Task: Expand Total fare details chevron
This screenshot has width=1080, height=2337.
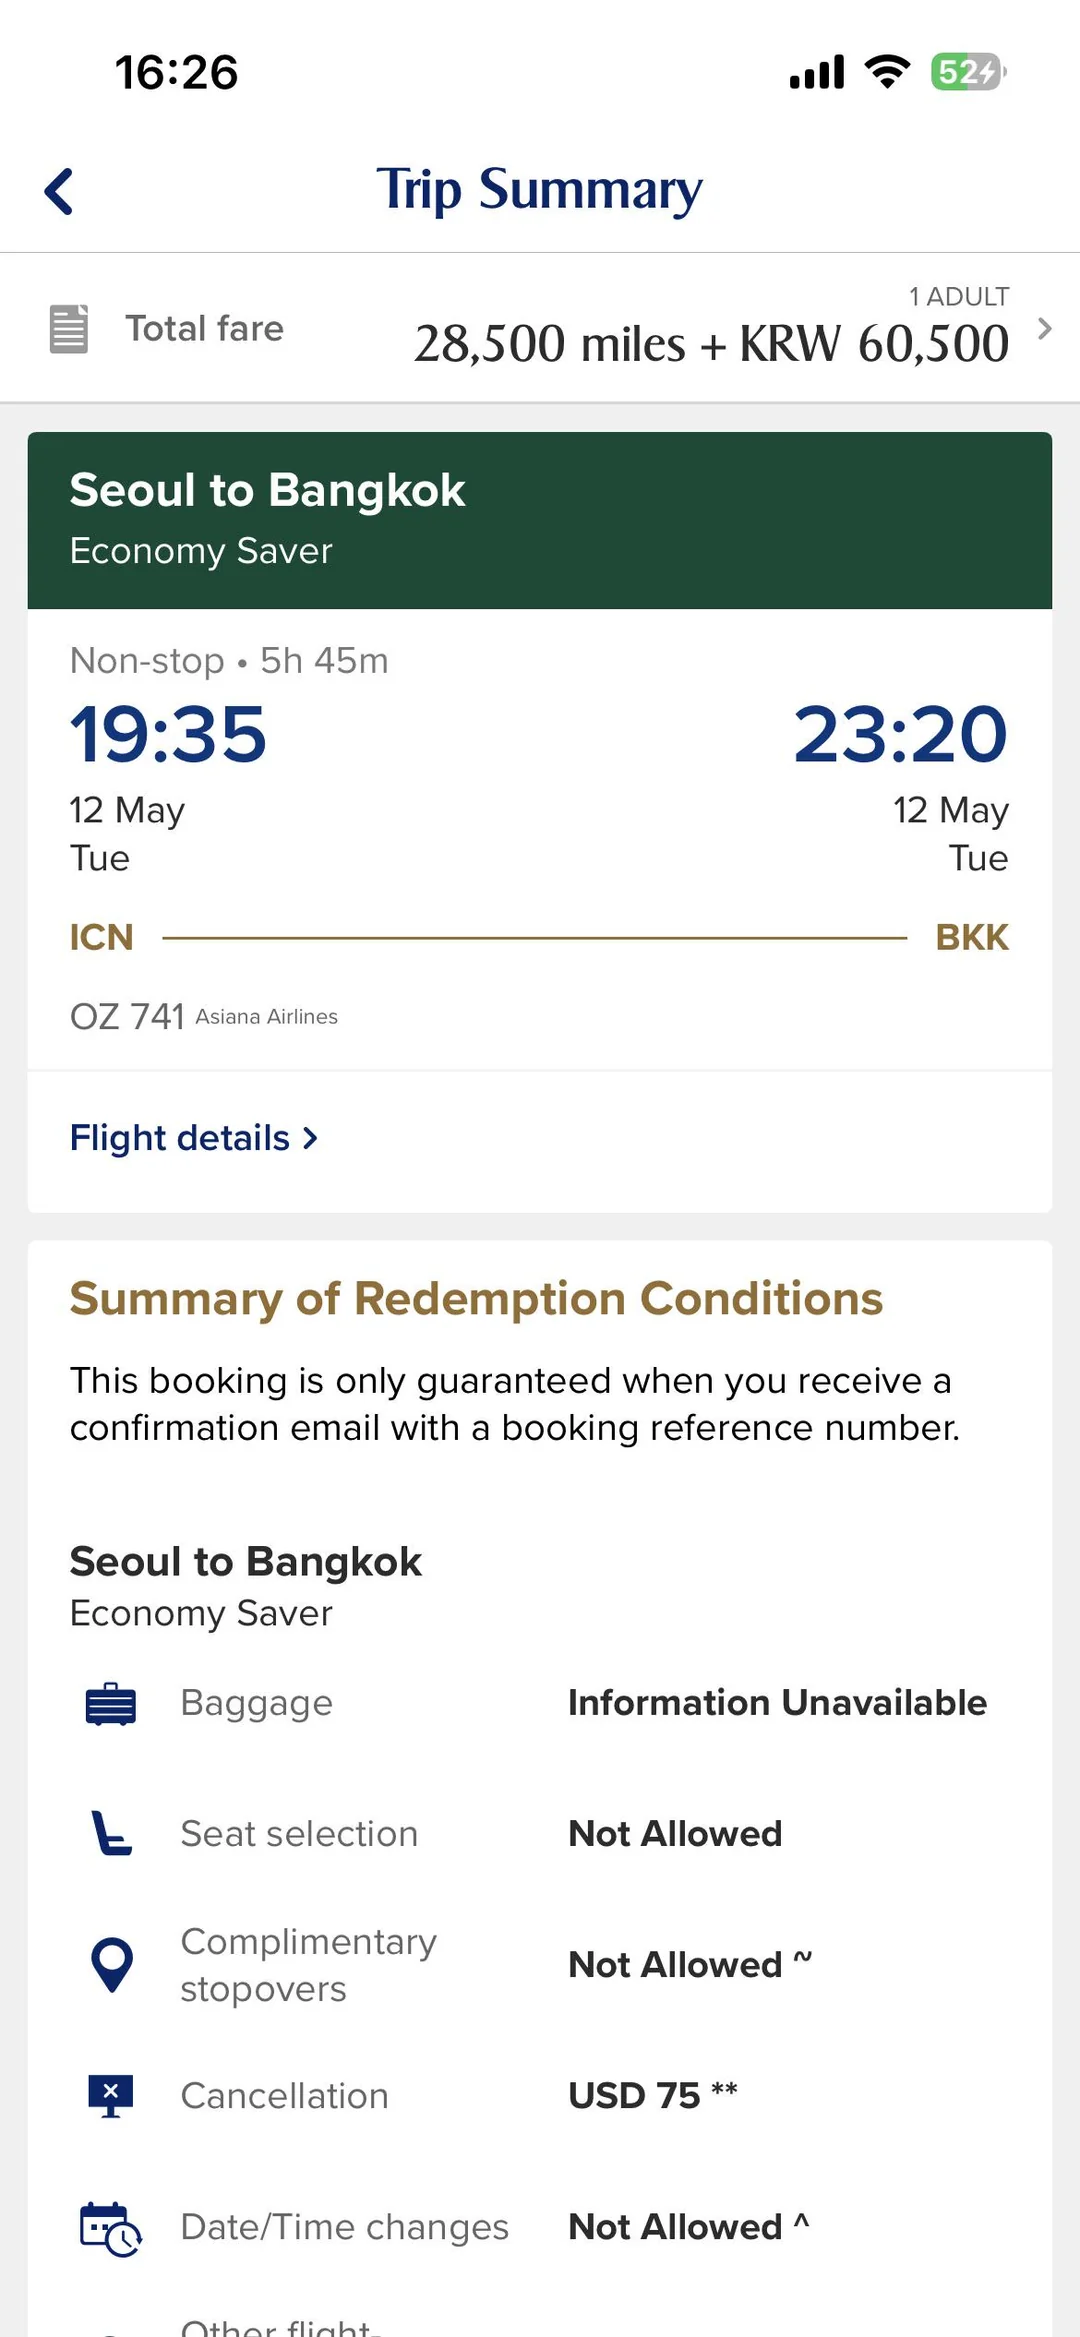Action: point(1045,329)
